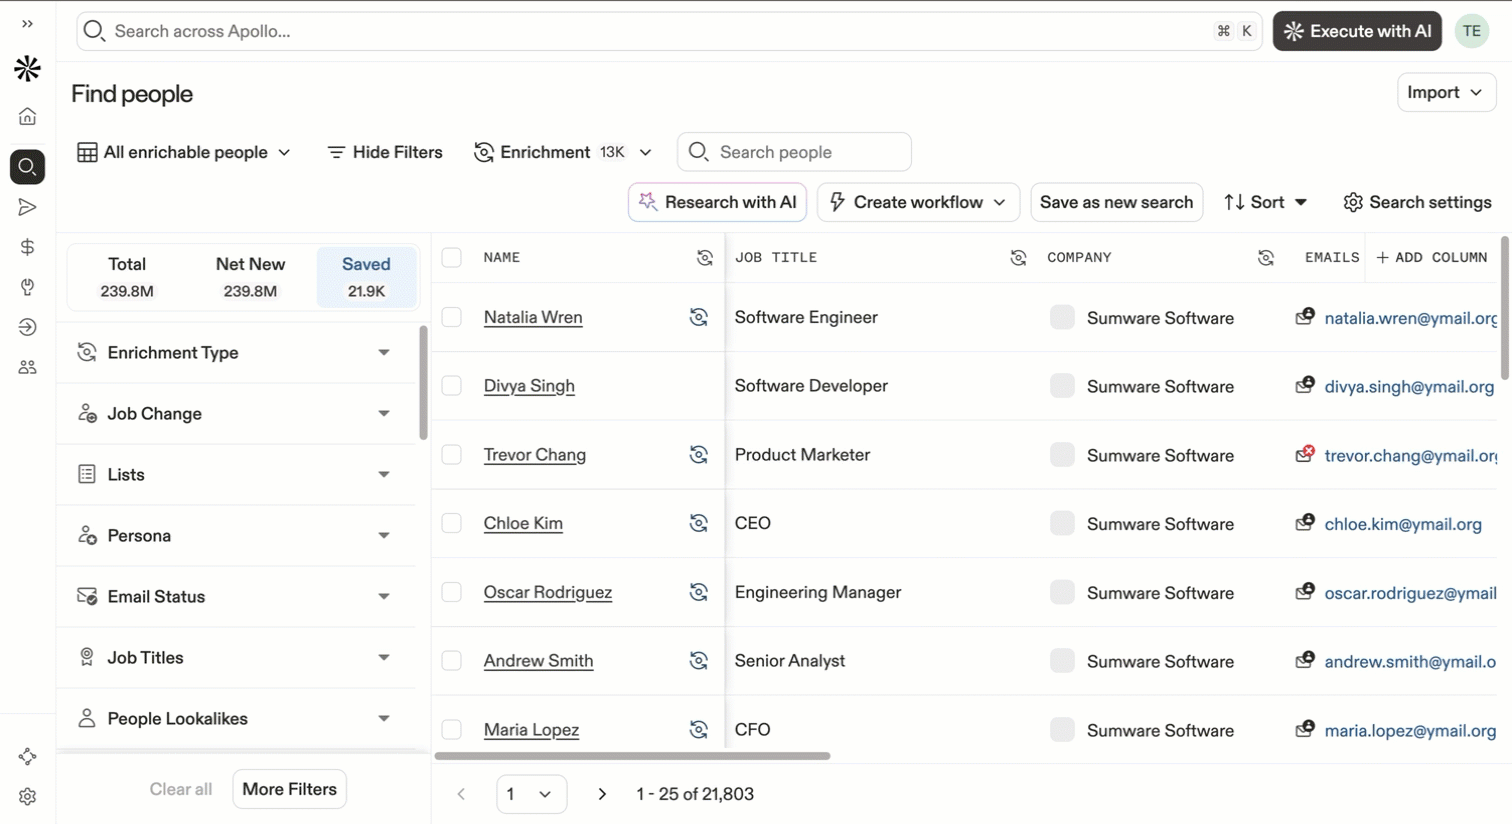
Task: Click the Research with AI button
Action: (717, 202)
